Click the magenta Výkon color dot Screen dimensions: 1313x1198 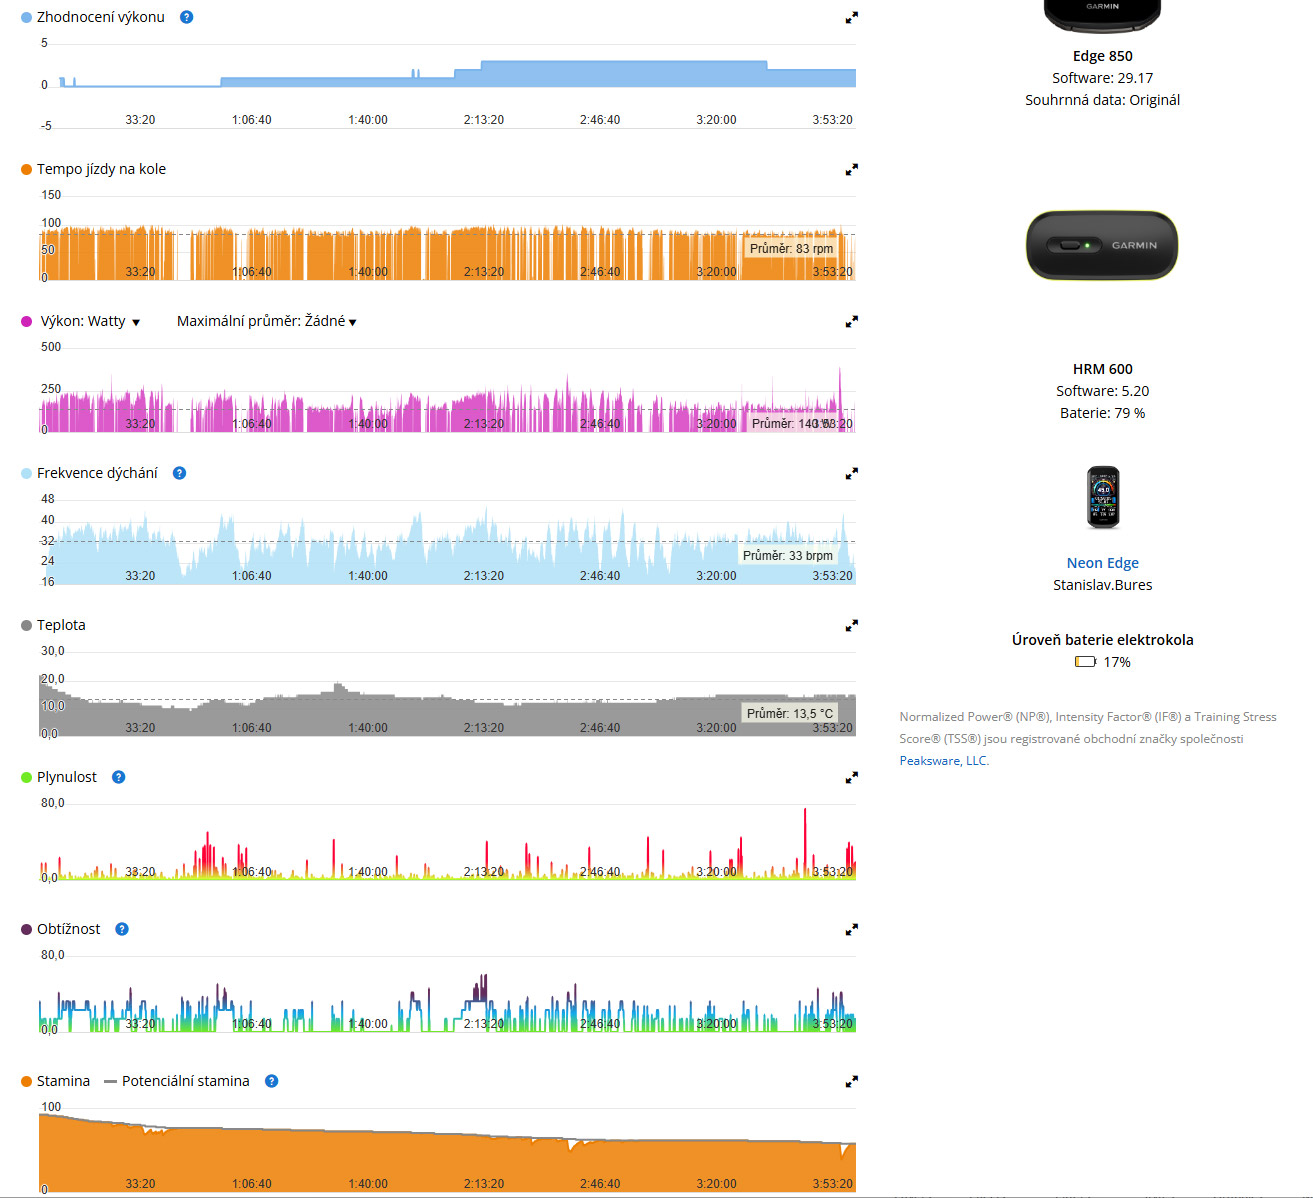click(x=27, y=321)
